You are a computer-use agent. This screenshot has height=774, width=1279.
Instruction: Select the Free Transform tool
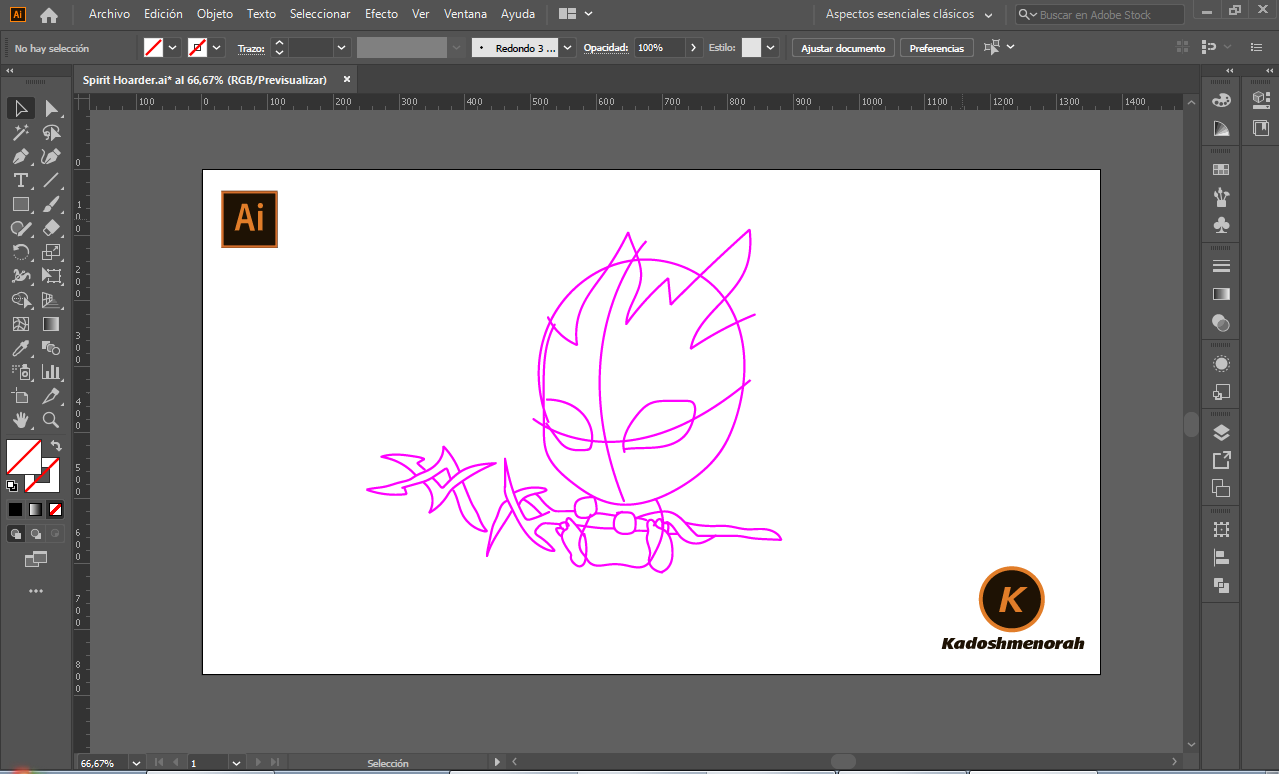point(52,276)
